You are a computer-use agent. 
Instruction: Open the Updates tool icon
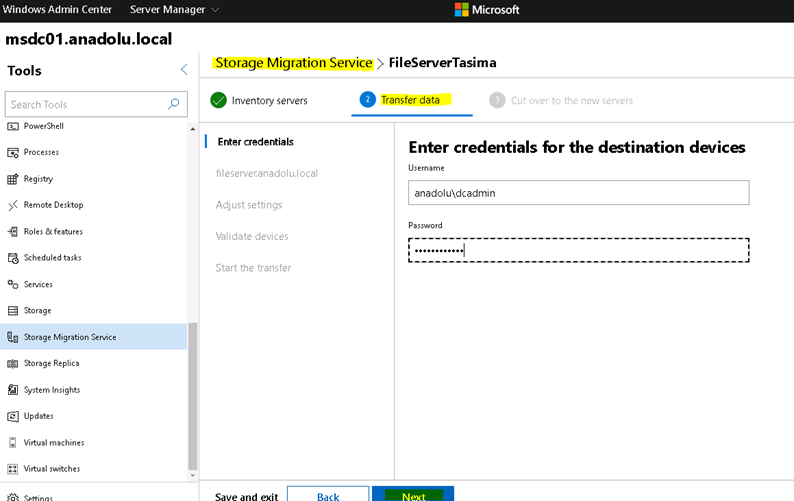[x=13, y=416]
